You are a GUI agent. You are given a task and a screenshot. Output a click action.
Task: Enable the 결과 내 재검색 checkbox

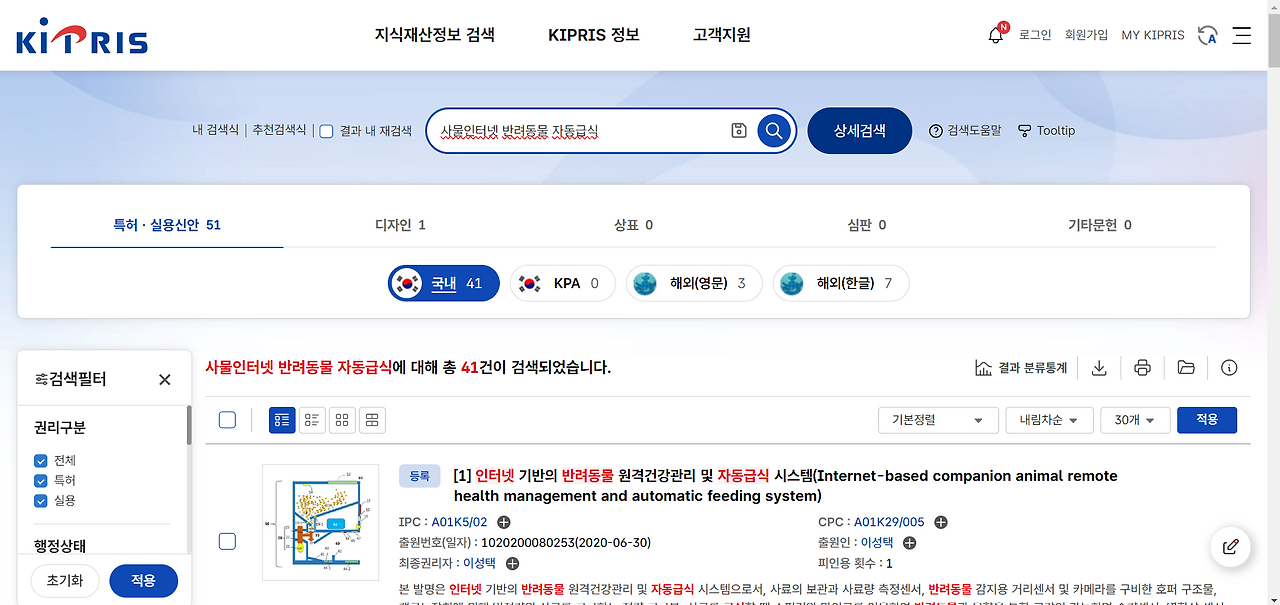coord(327,130)
